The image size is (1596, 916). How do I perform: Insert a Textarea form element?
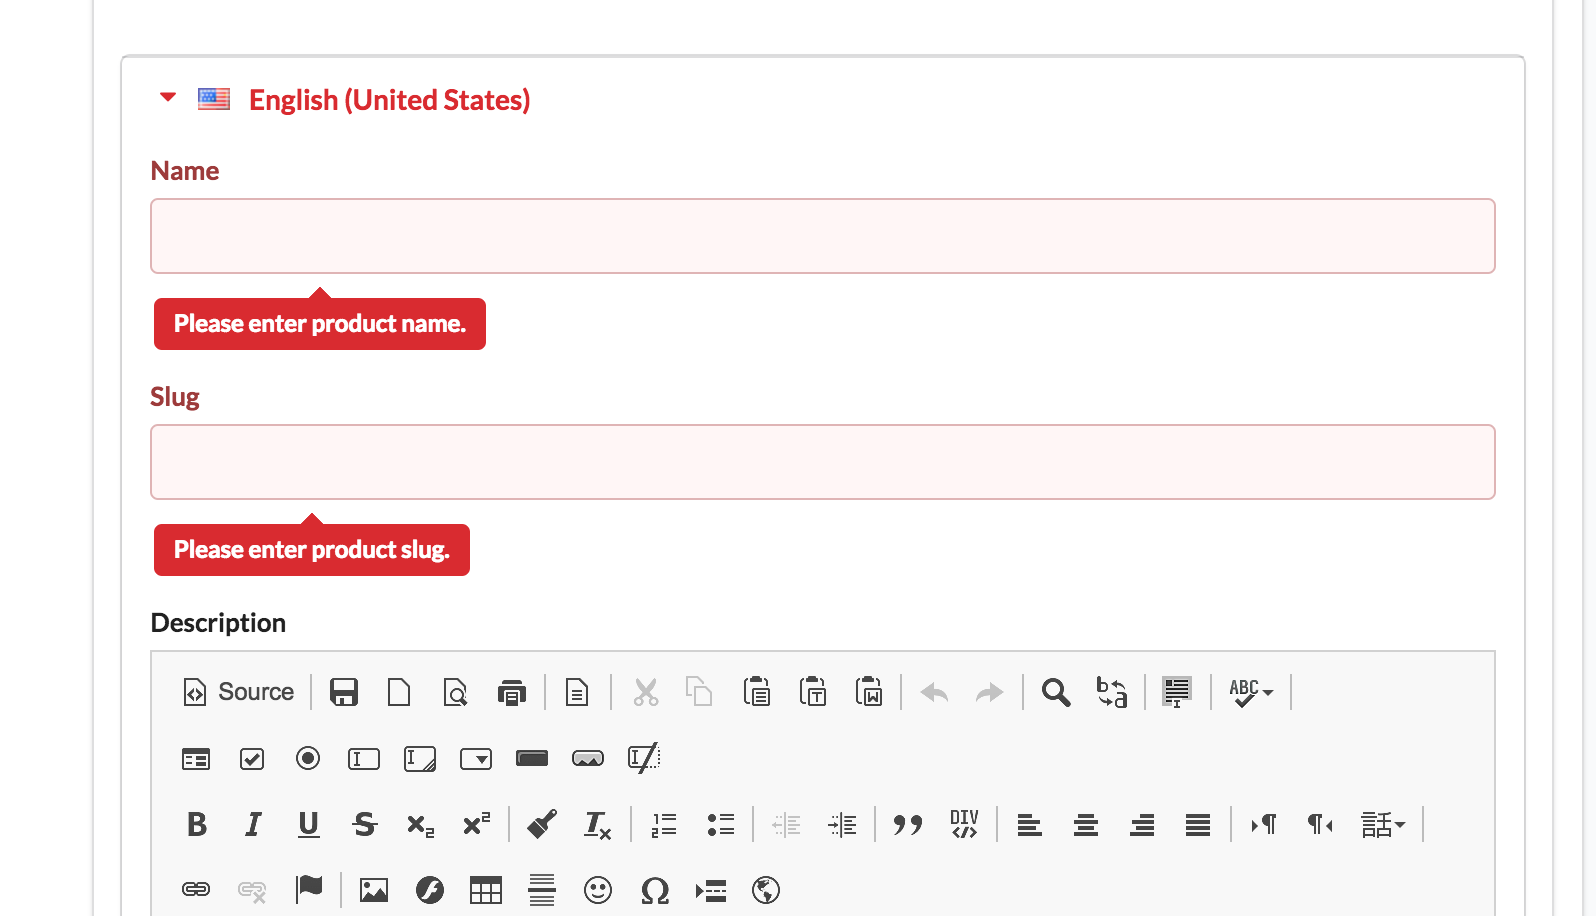tap(420, 759)
